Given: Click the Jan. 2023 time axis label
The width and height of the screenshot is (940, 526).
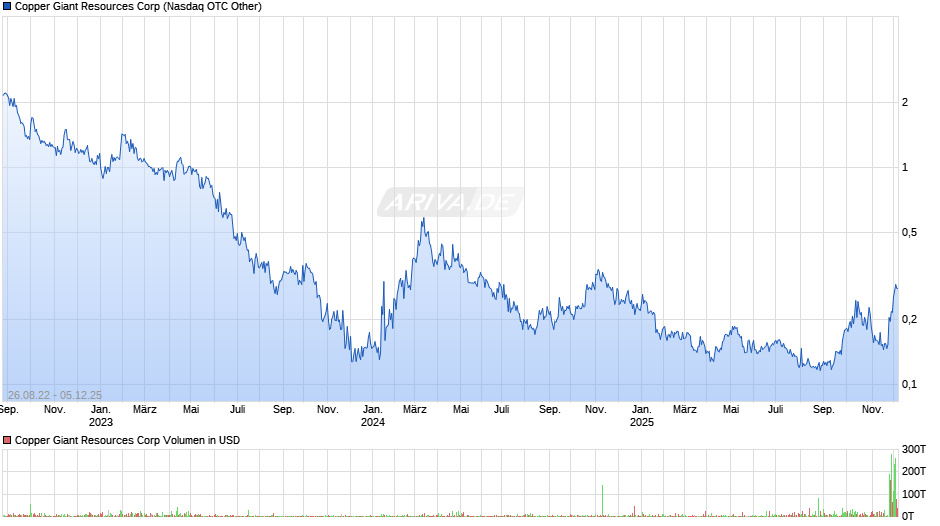Looking at the screenshot, I should tap(101, 416).
